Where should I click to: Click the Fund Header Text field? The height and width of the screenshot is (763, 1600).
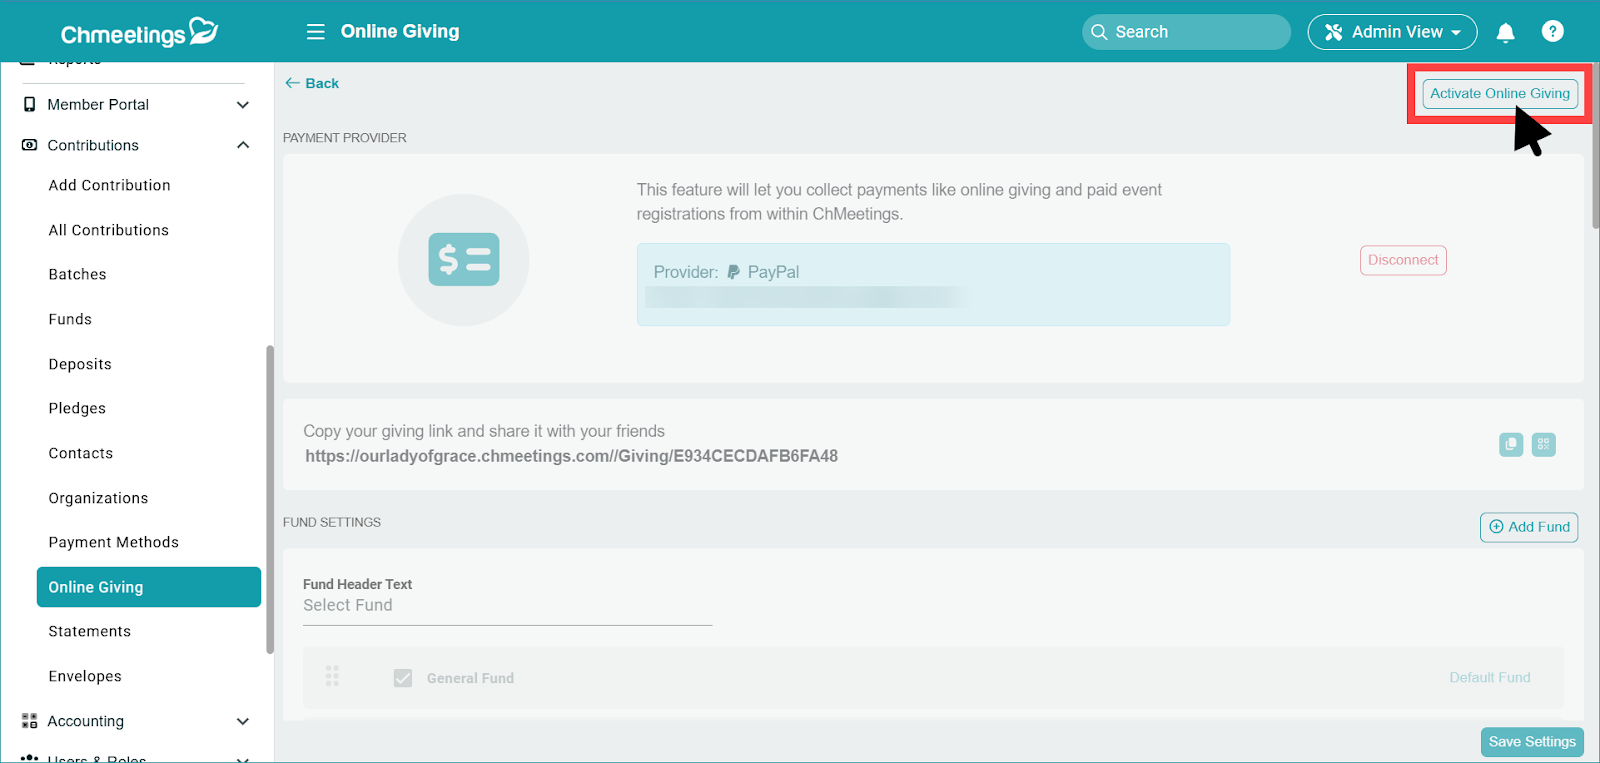pyautogui.click(x=507, y=606)
